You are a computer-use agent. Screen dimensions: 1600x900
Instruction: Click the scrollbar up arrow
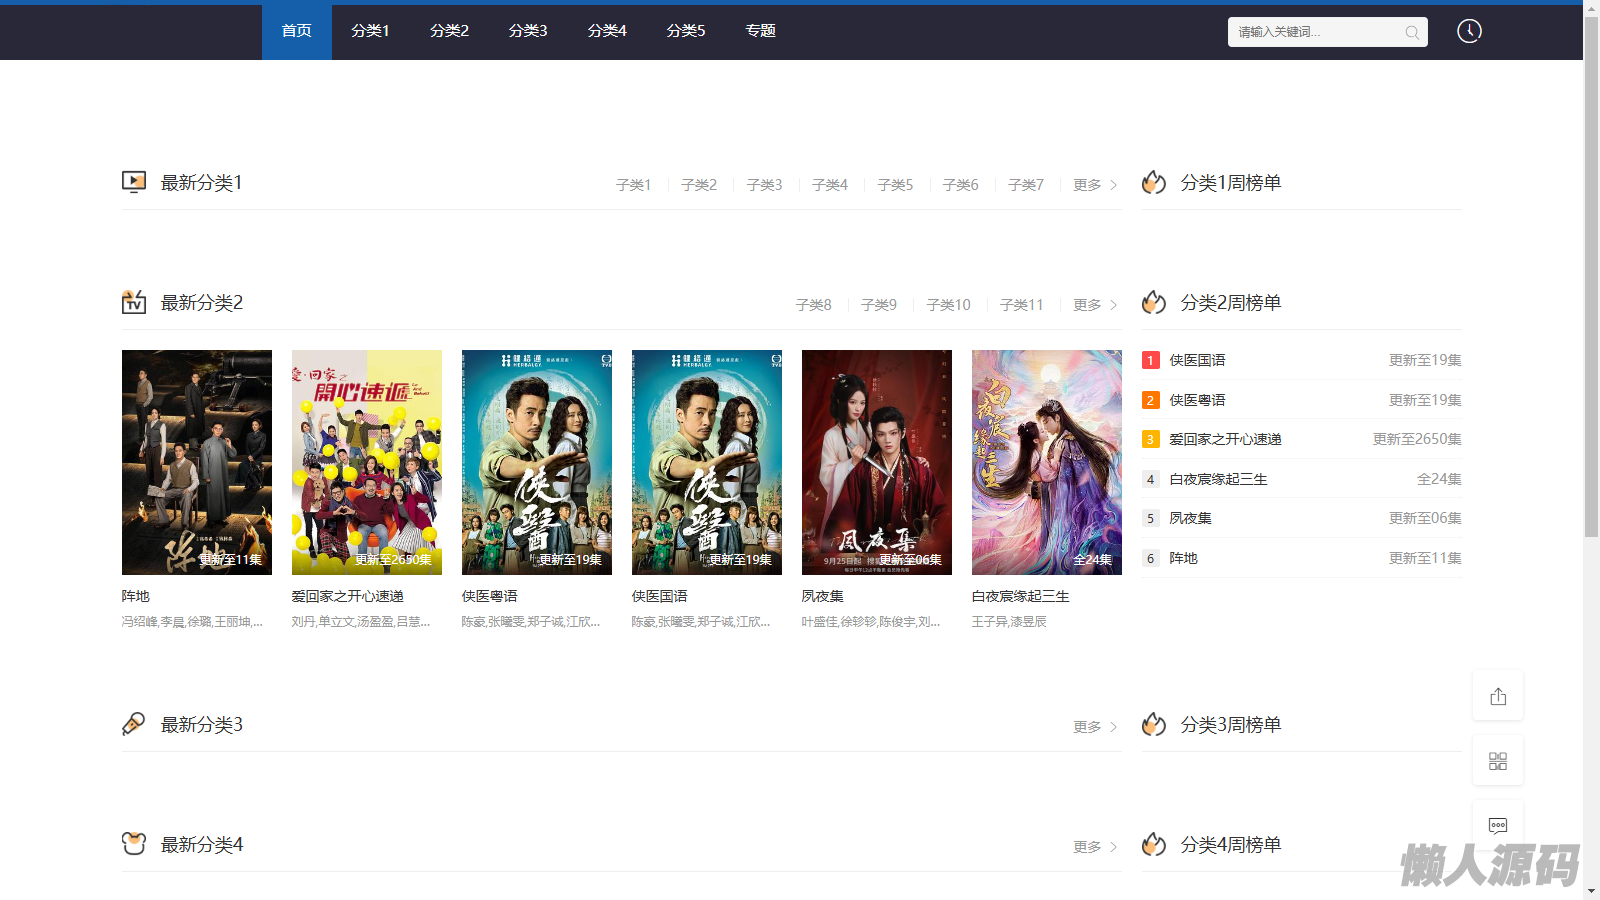(x=1592, y=8)
